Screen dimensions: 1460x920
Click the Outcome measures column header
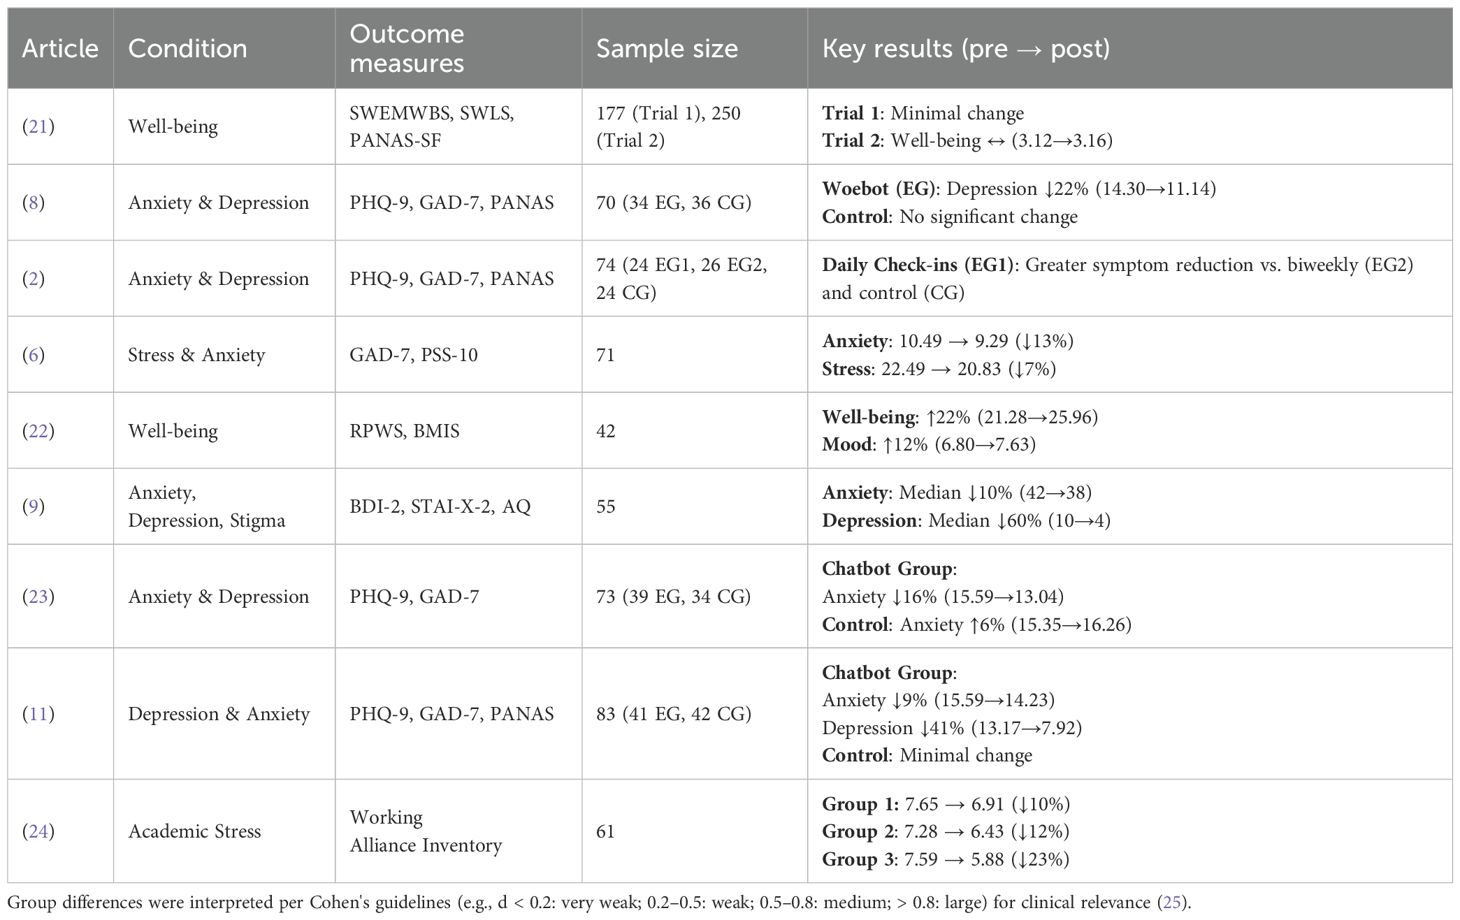point(407,49)
